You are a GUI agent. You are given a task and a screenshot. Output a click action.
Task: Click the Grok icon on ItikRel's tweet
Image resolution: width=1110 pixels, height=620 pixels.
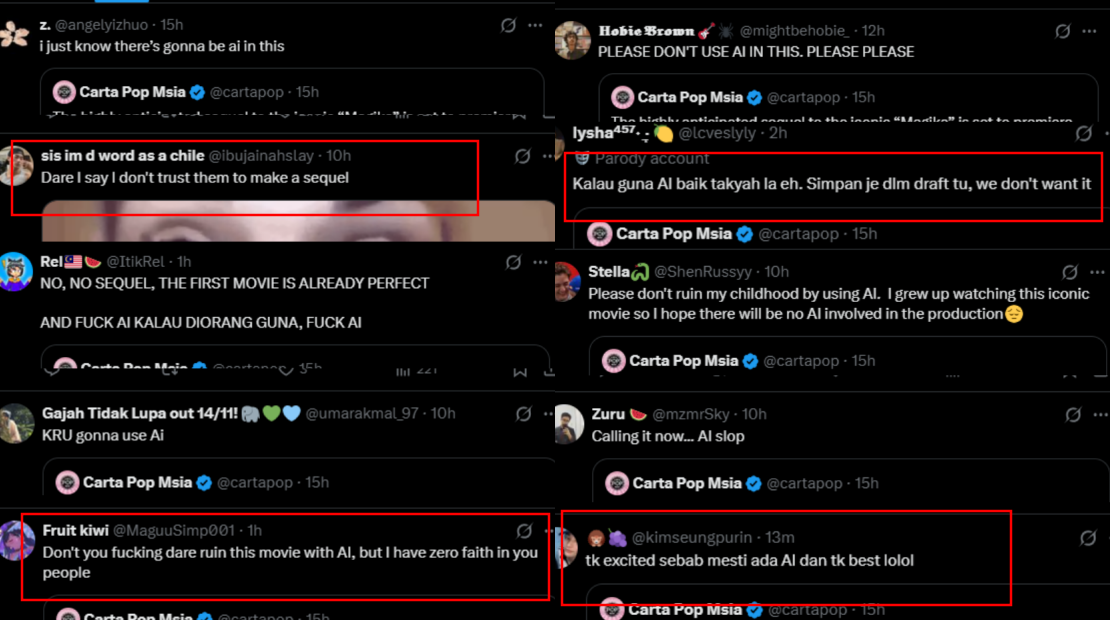513,262
